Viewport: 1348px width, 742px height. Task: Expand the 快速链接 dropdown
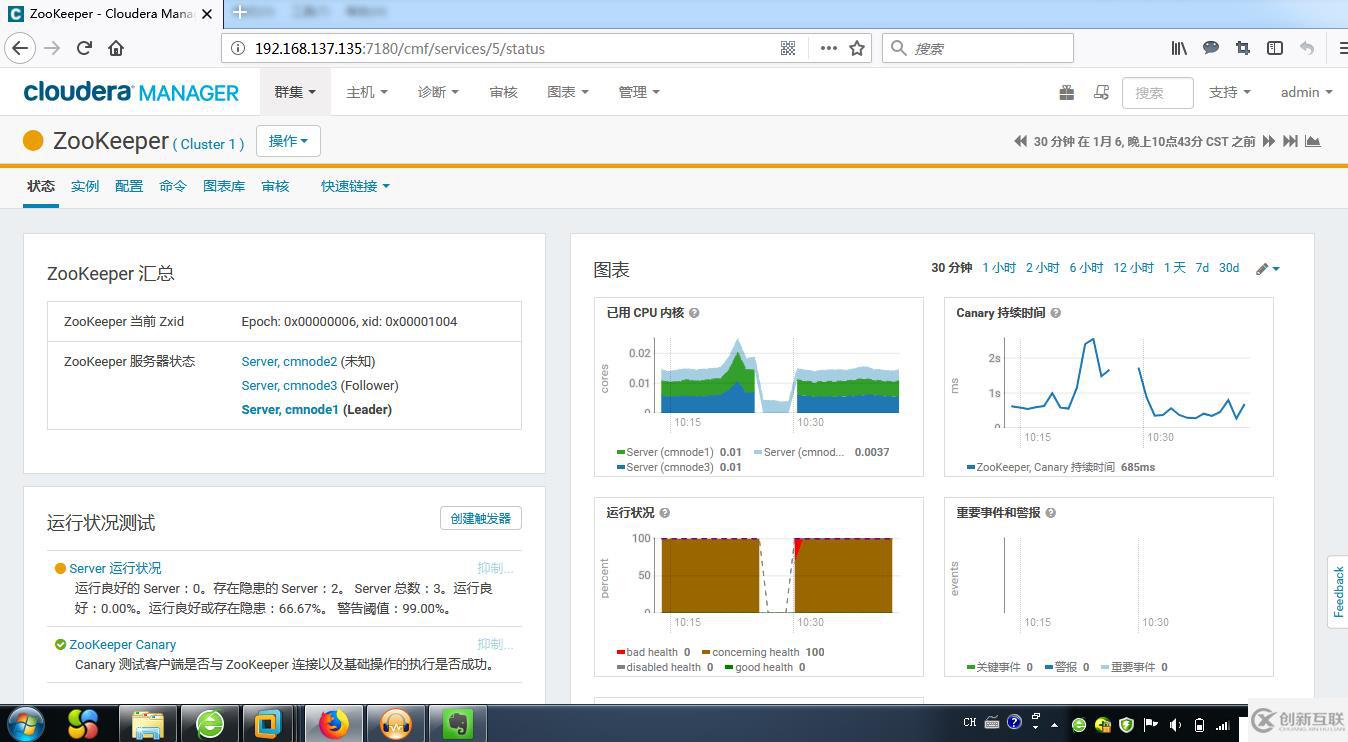355,186
